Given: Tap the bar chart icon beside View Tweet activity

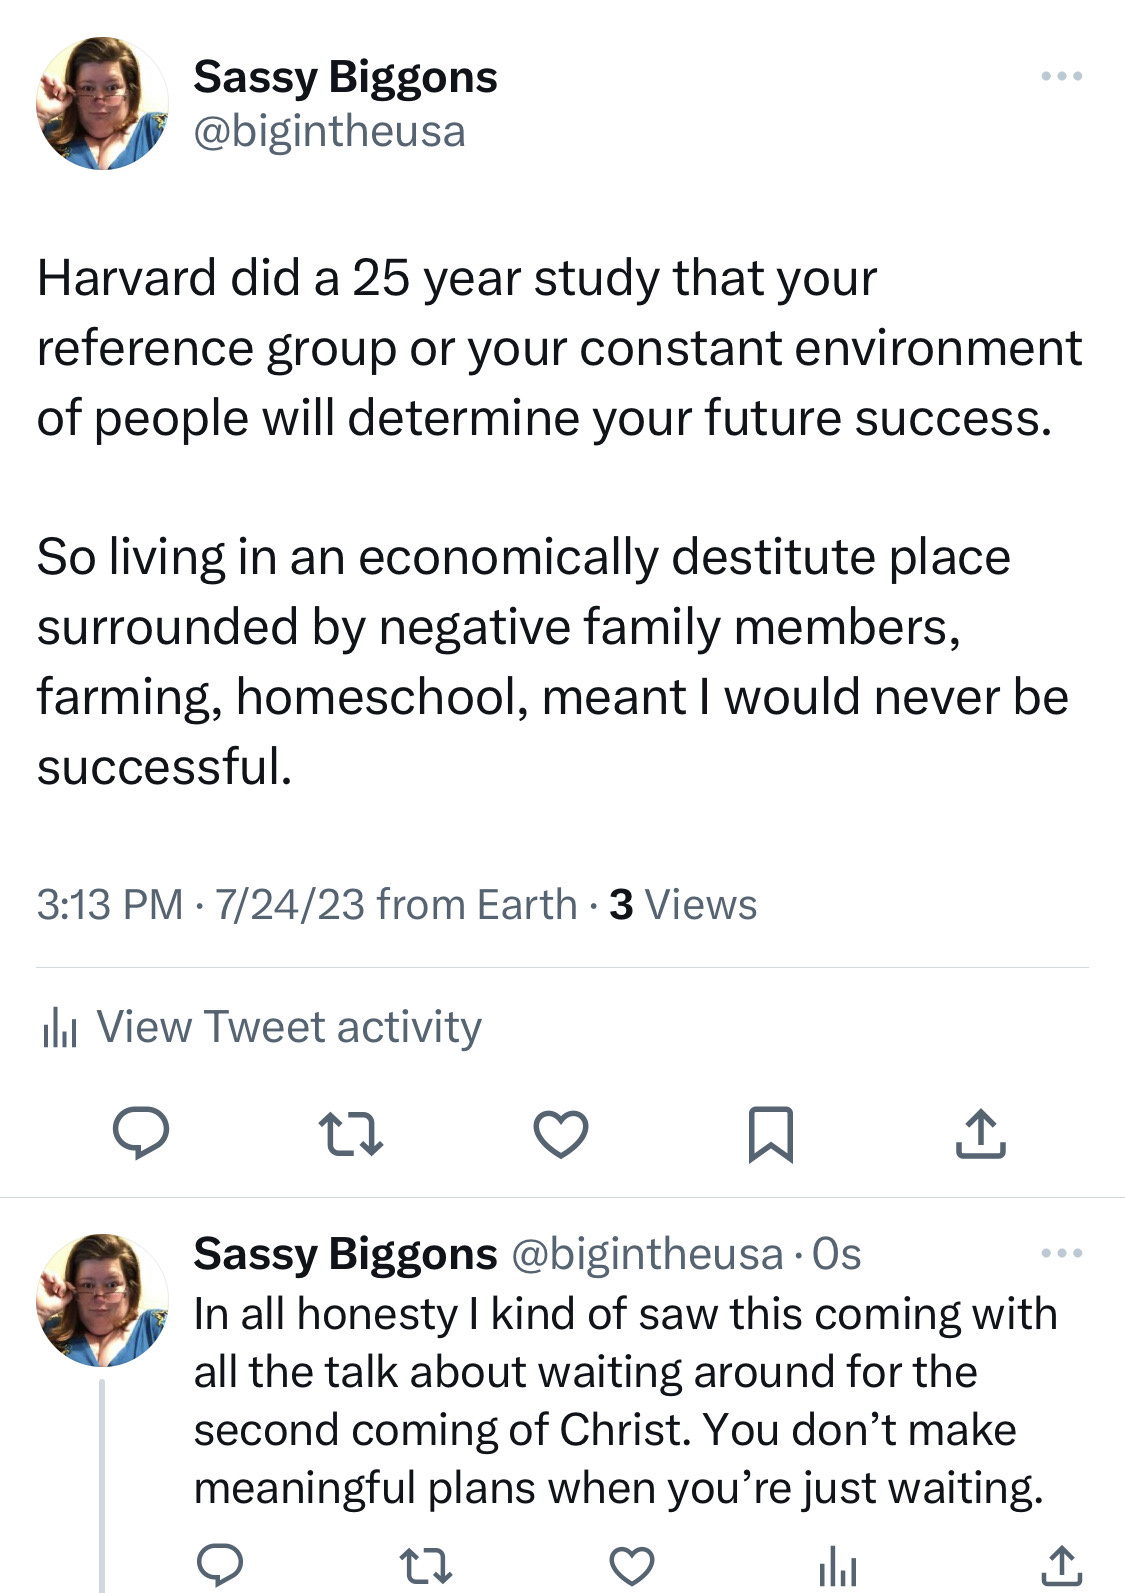Looking at the screenshot, I should pos(59,1028).
